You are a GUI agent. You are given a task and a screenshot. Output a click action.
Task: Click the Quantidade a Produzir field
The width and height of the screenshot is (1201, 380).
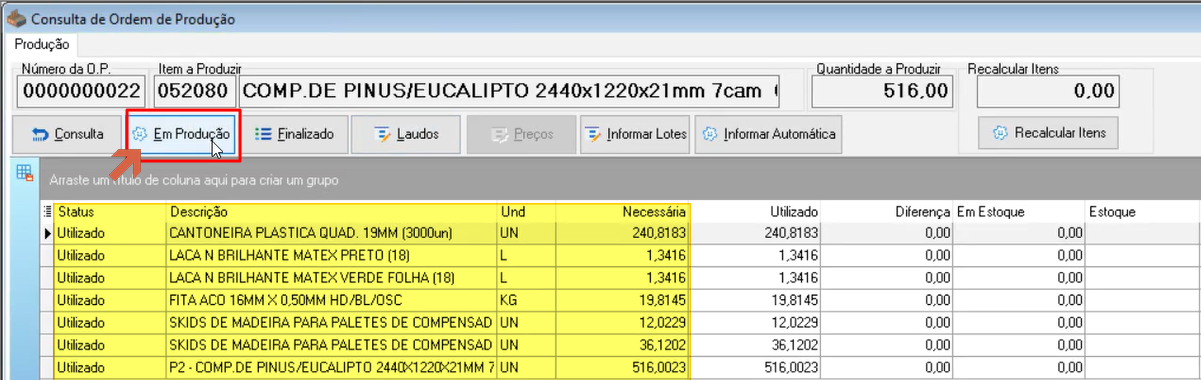tap(882, 92)
